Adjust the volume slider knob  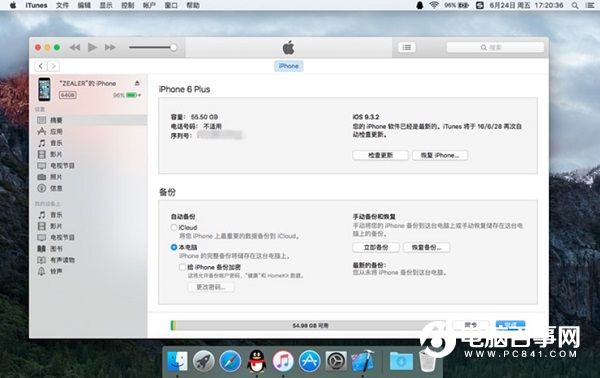173,47
